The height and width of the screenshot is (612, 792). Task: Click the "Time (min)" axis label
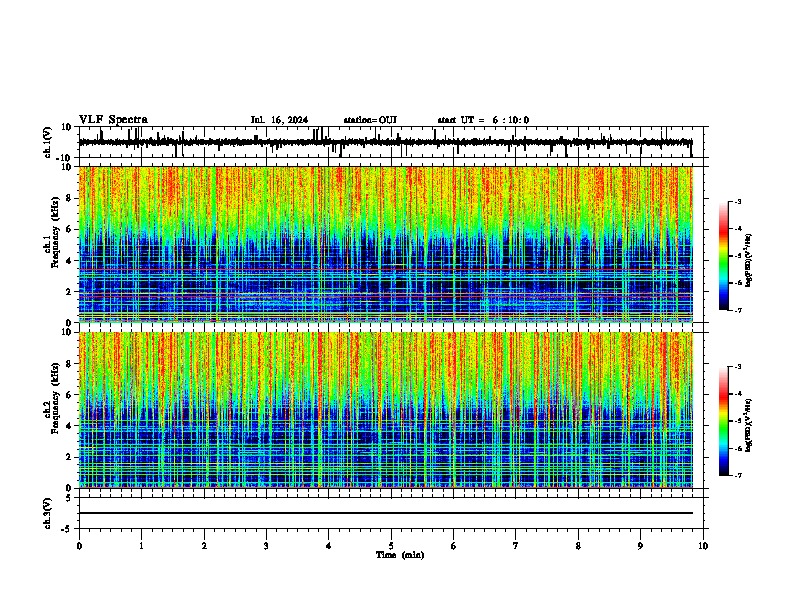coord(400,555)
